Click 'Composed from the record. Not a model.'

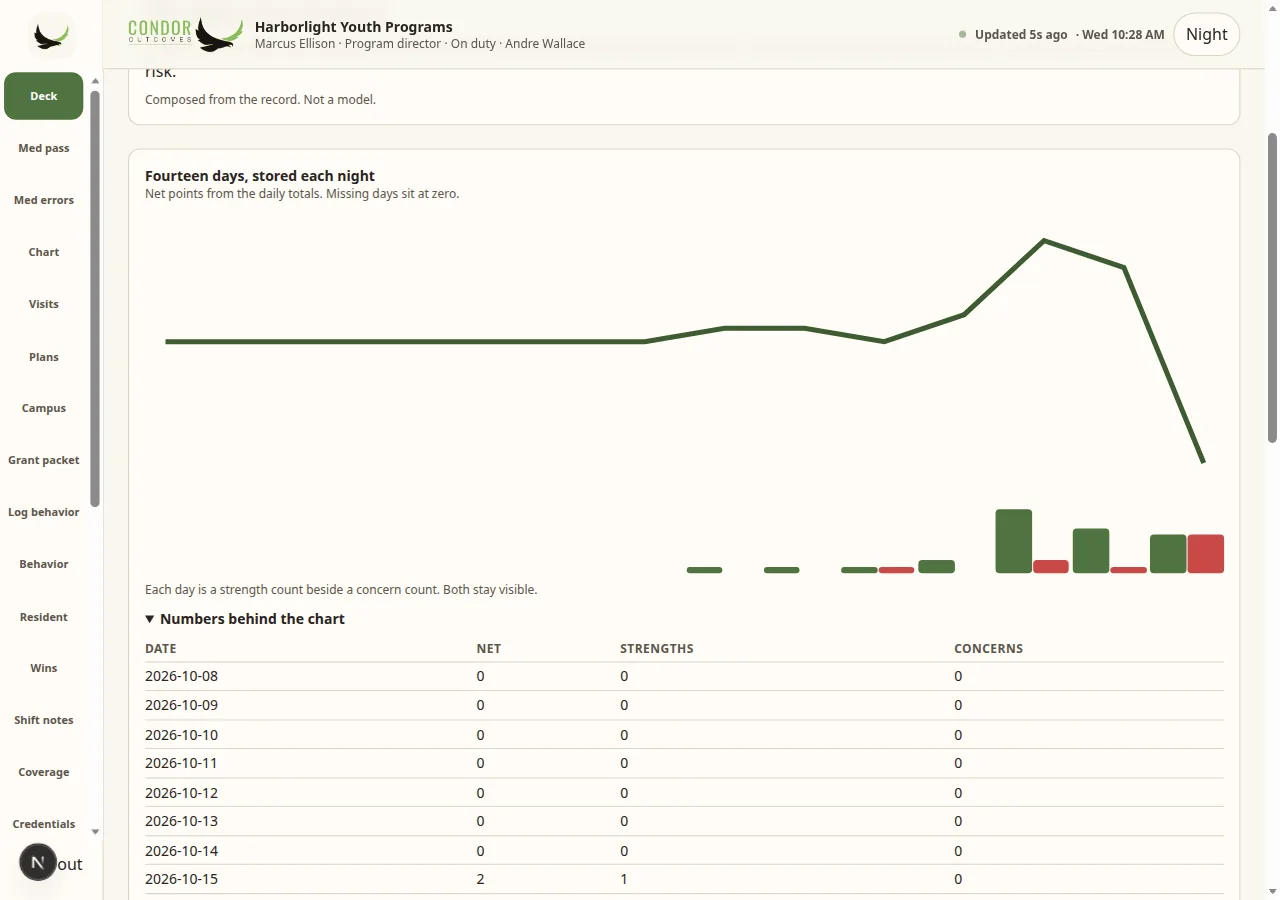pyautogui.click(x=260, y=99)
